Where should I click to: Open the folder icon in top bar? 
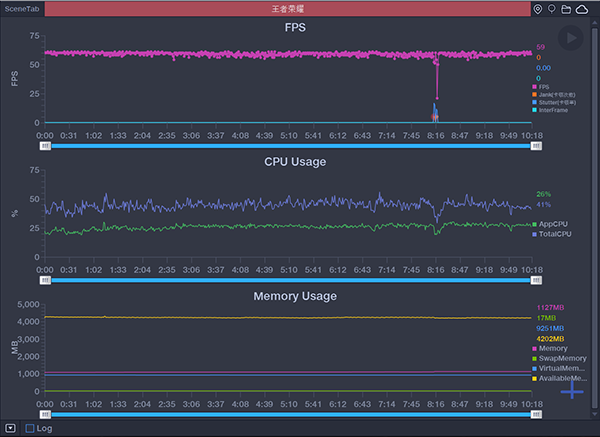click(566, 9)
